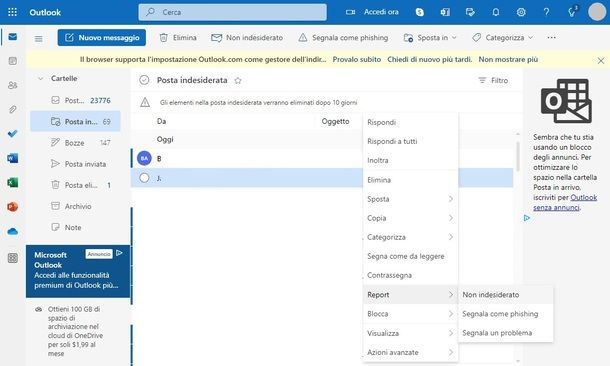The image size is (610, 366).
Task: Open the notifications bell
Action: (496, 12)
